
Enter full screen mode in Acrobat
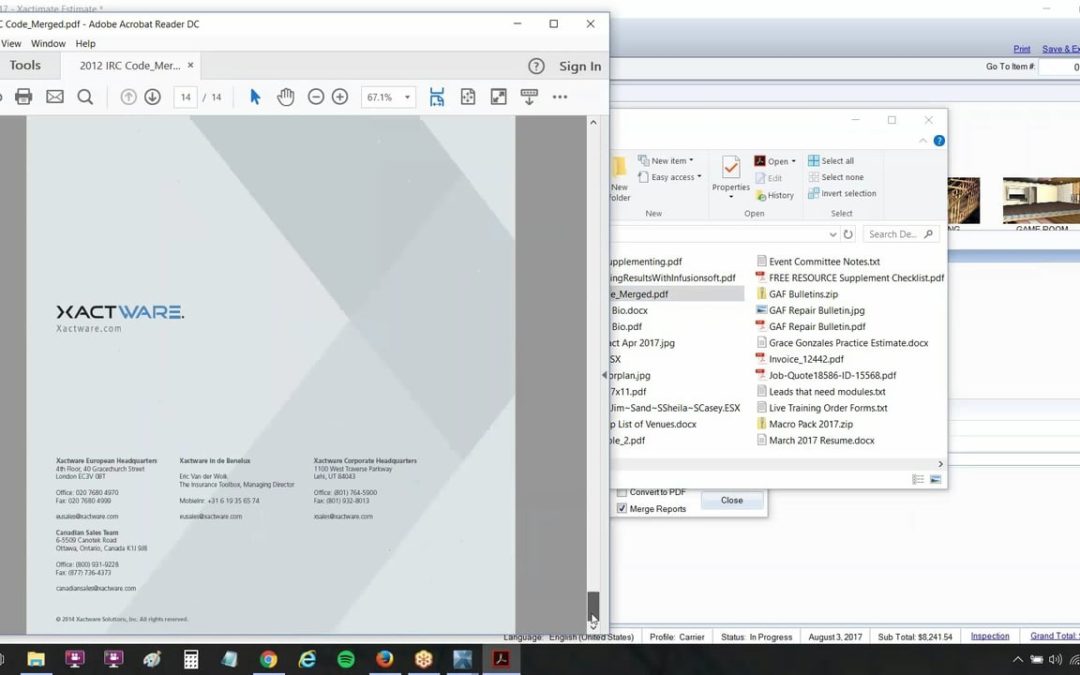pos(499,97)
